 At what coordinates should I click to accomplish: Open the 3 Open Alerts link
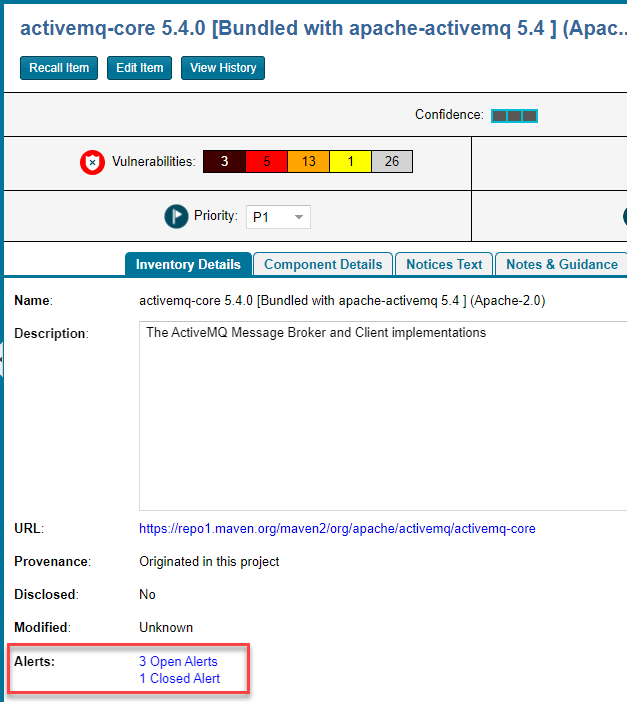tap(178, 661)
